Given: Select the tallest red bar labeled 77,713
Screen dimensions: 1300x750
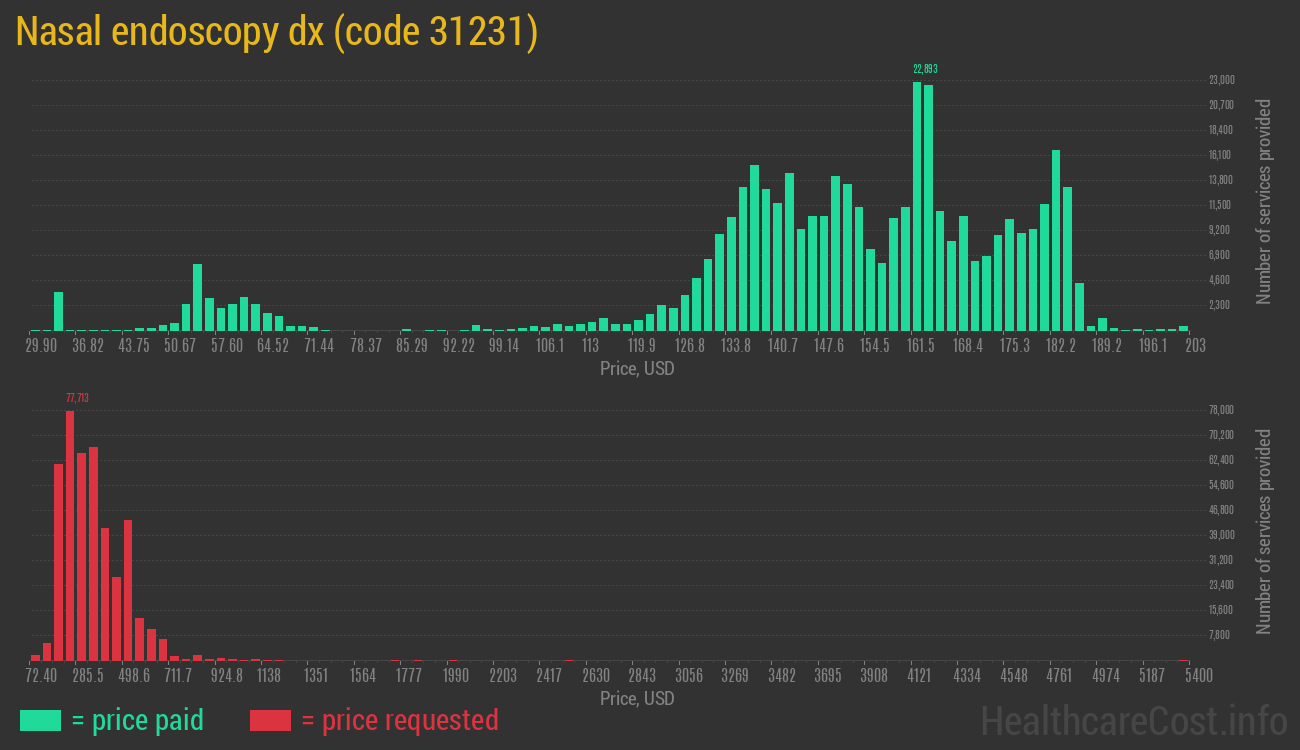Looking at the screenshot, I should (x=70, y=535).
